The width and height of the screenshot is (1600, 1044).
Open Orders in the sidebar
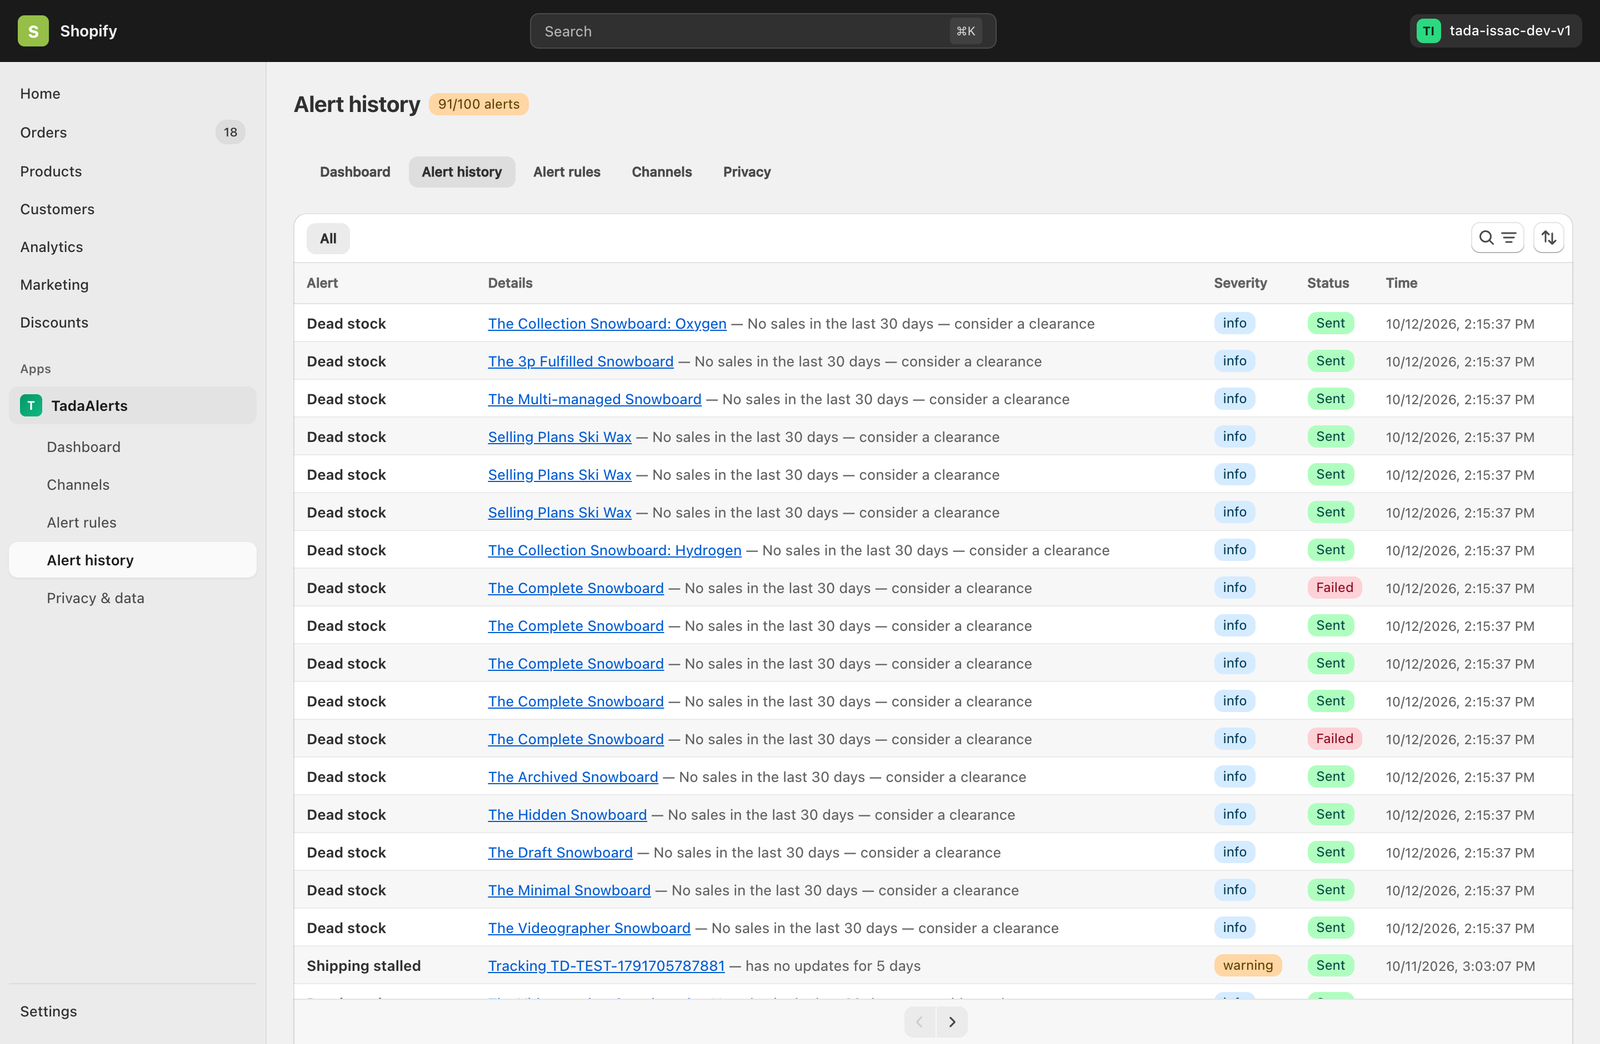133,132
